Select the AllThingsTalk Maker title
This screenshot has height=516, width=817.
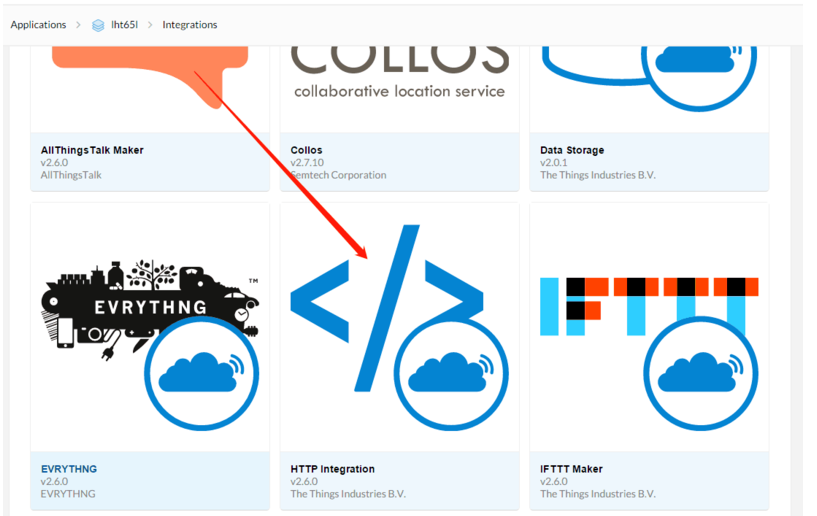coord(92,150)
